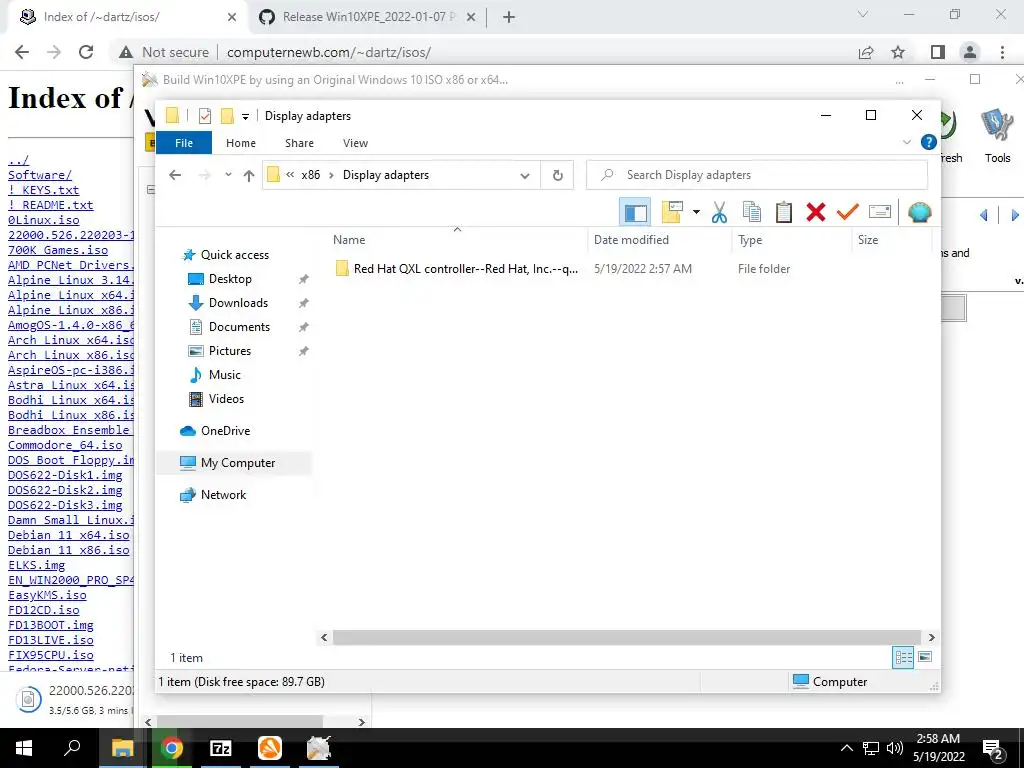Open a new Chrome tab
The height and width of the screenshot is (768, 1024).
509,17
